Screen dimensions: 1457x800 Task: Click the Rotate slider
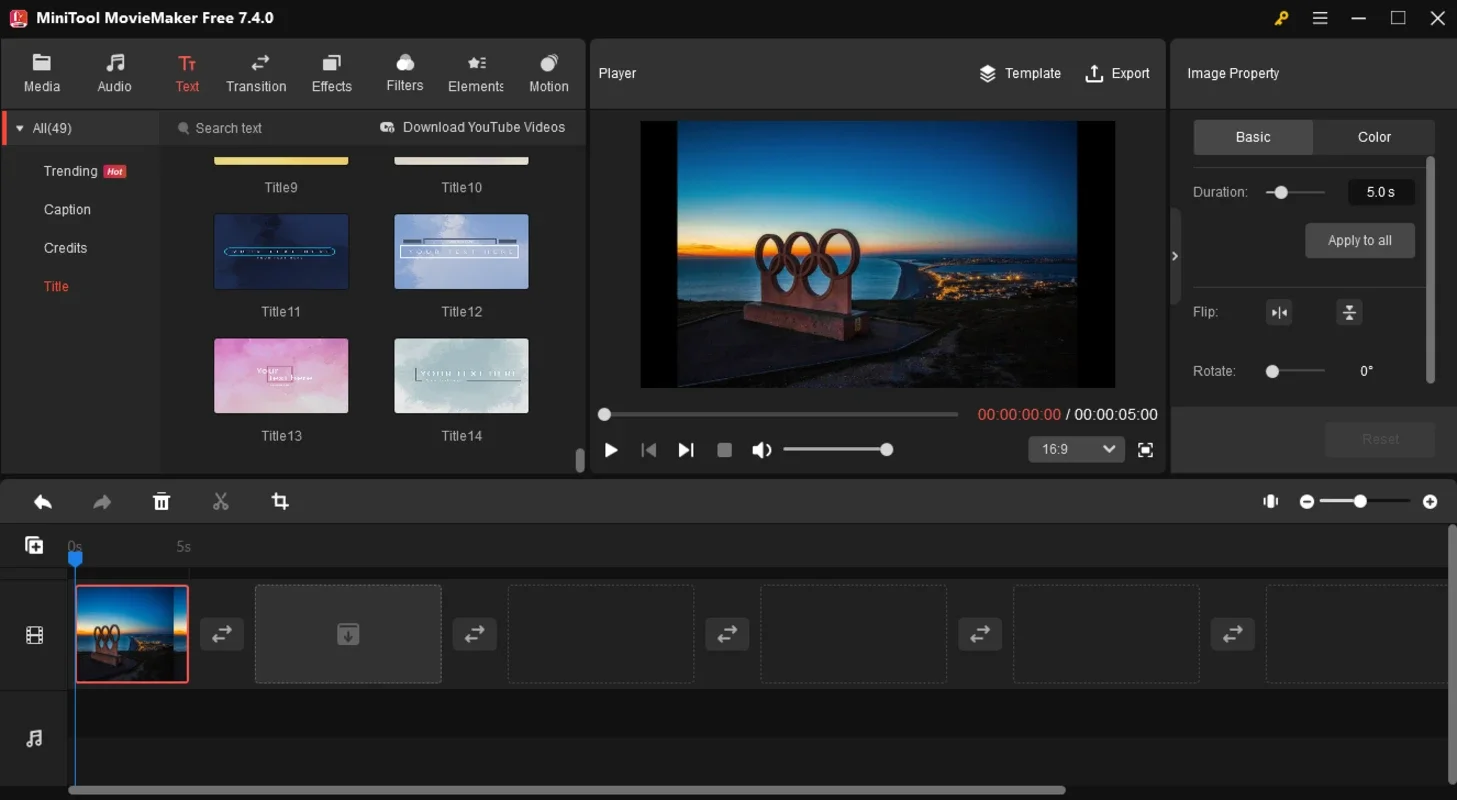point(1296,371)
